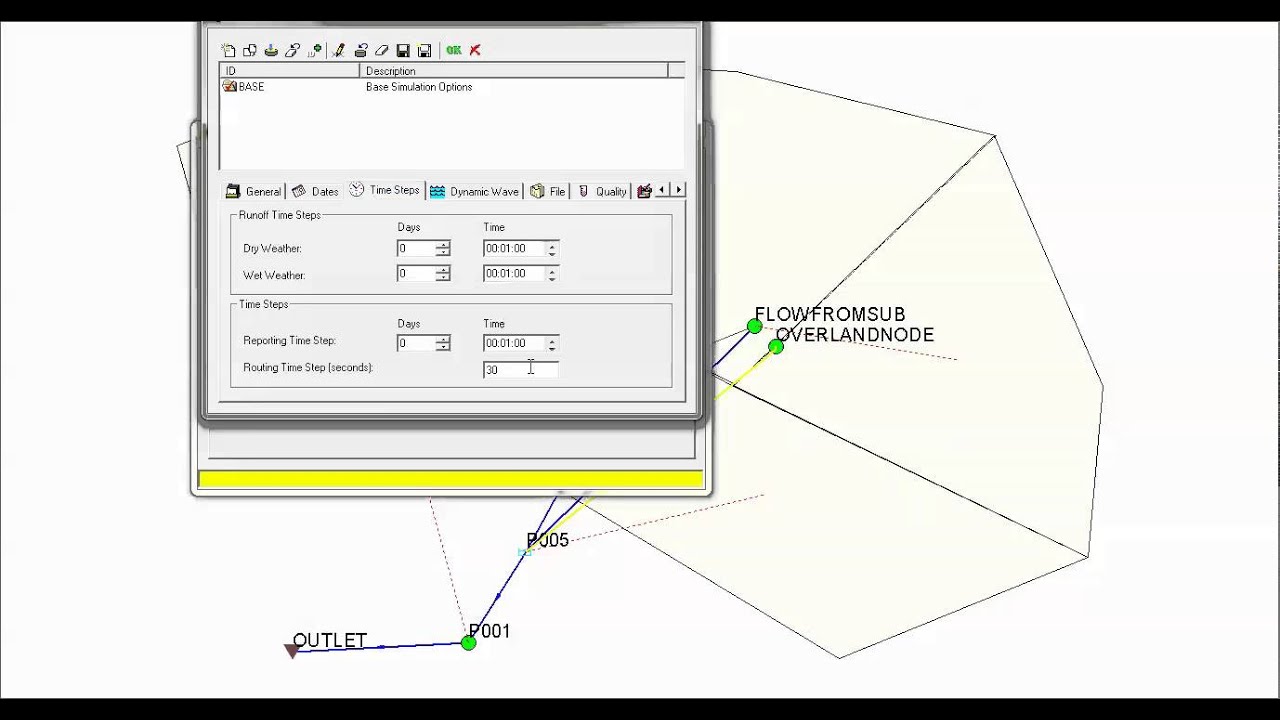
Task: Click the fourth toolbar icon with link shape
Action: pos(292,50)
